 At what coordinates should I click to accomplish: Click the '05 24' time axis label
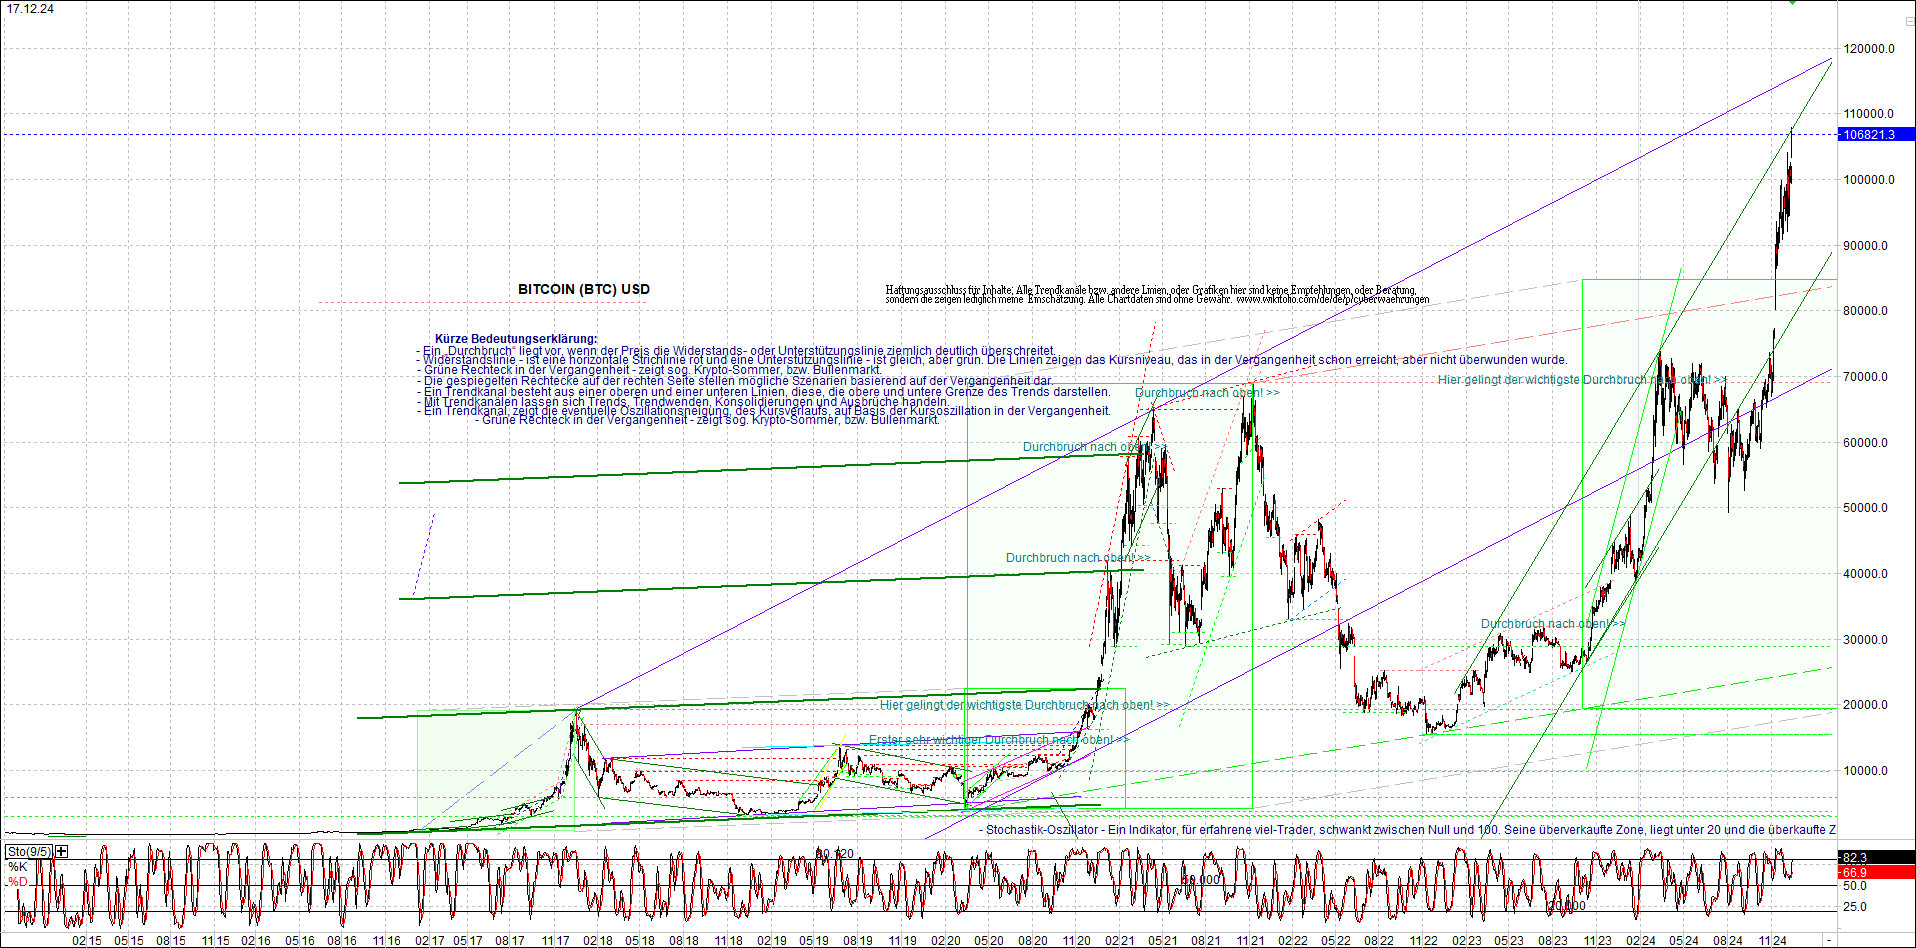[1684, 941]
